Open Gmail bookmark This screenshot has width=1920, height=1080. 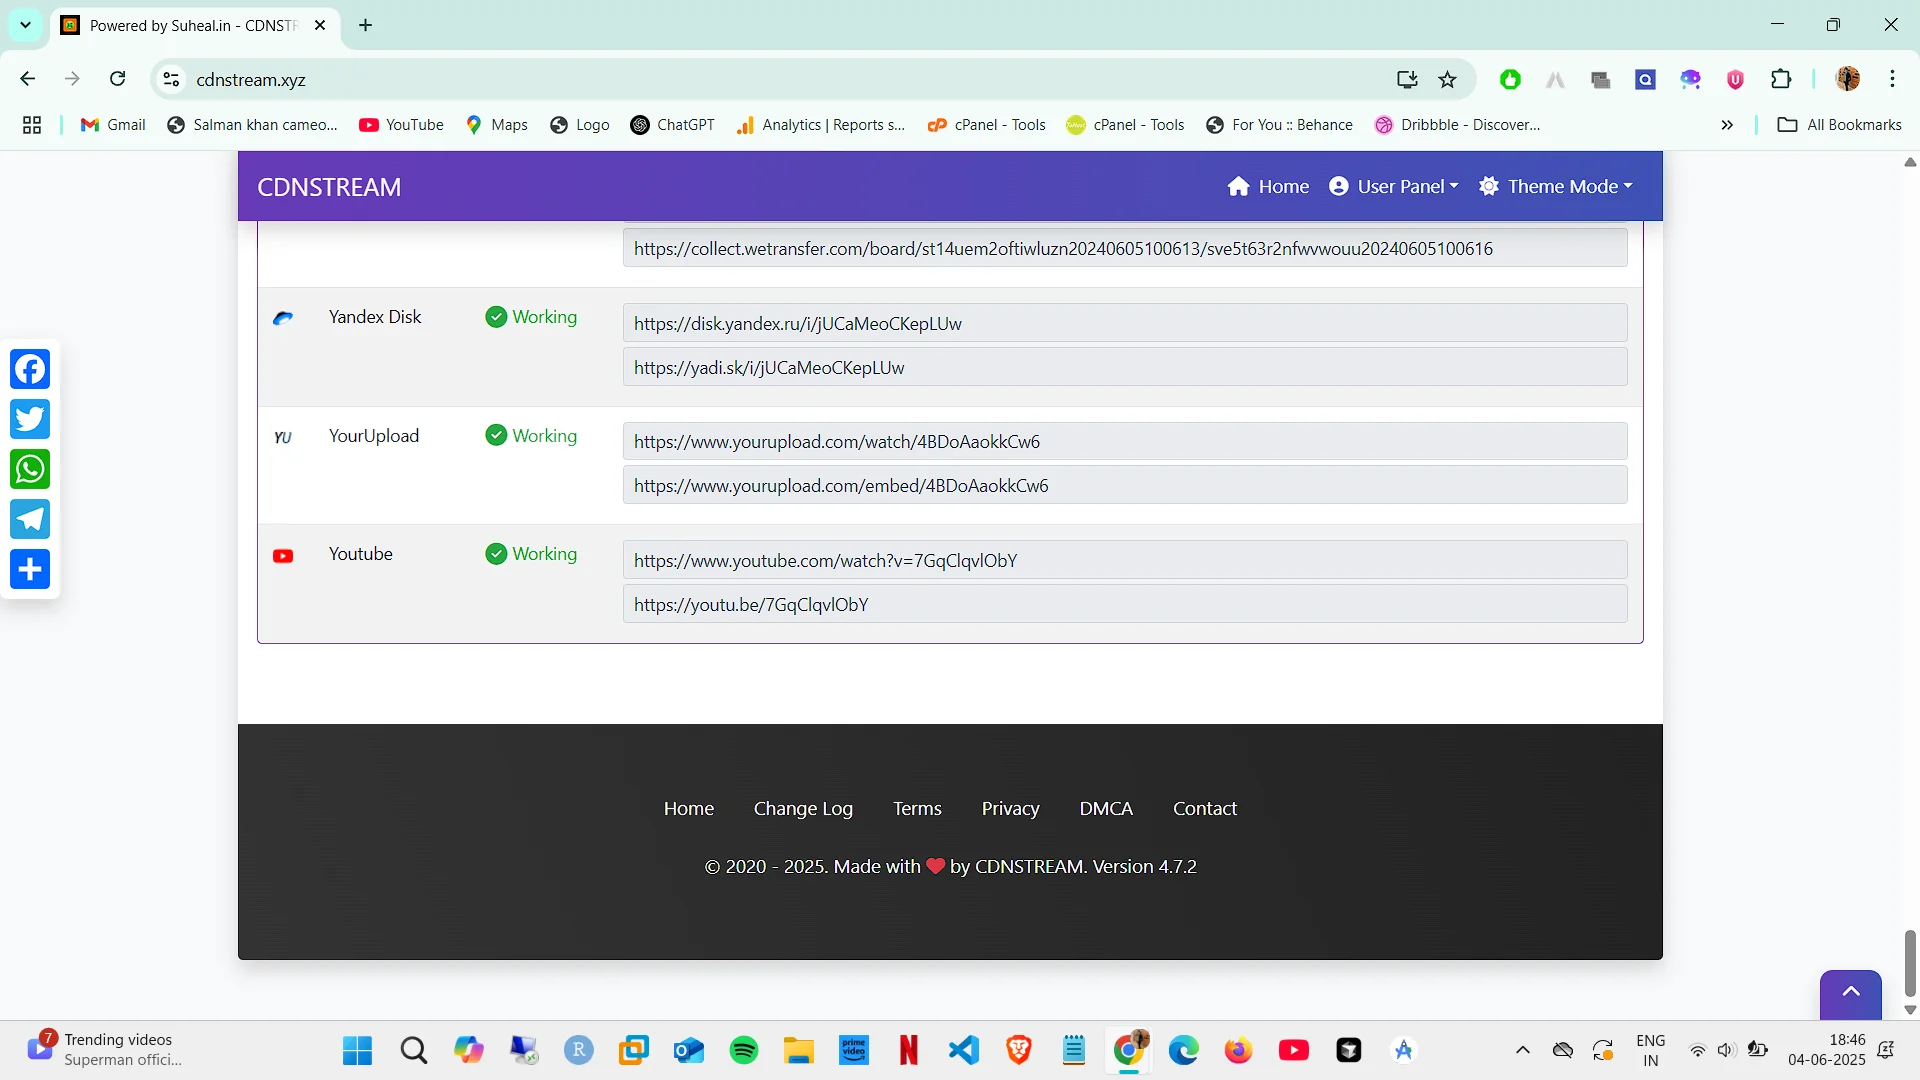(x=113, y=125)
